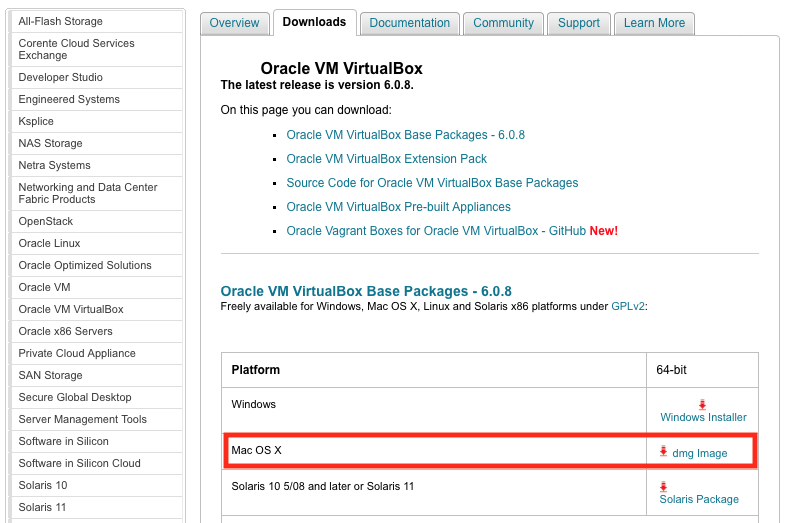Click the red download icon above Solaris Package
The height and width of the screenshot is (523, 786).
[x=663, y=487]
